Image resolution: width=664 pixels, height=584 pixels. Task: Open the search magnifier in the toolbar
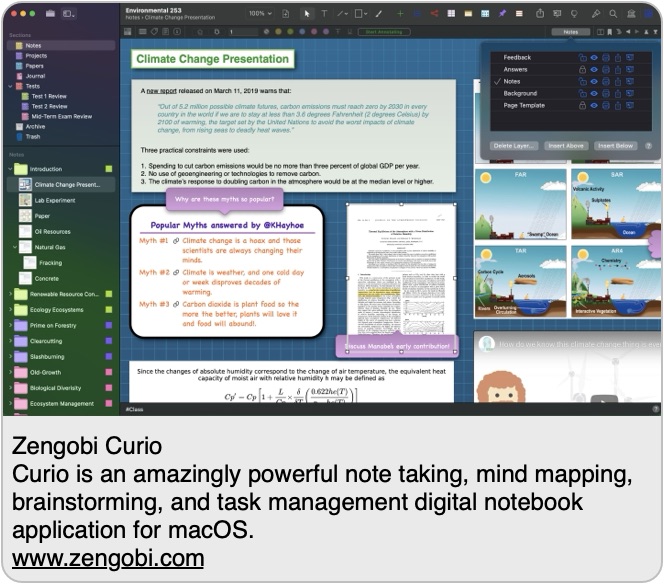point(612,14)
